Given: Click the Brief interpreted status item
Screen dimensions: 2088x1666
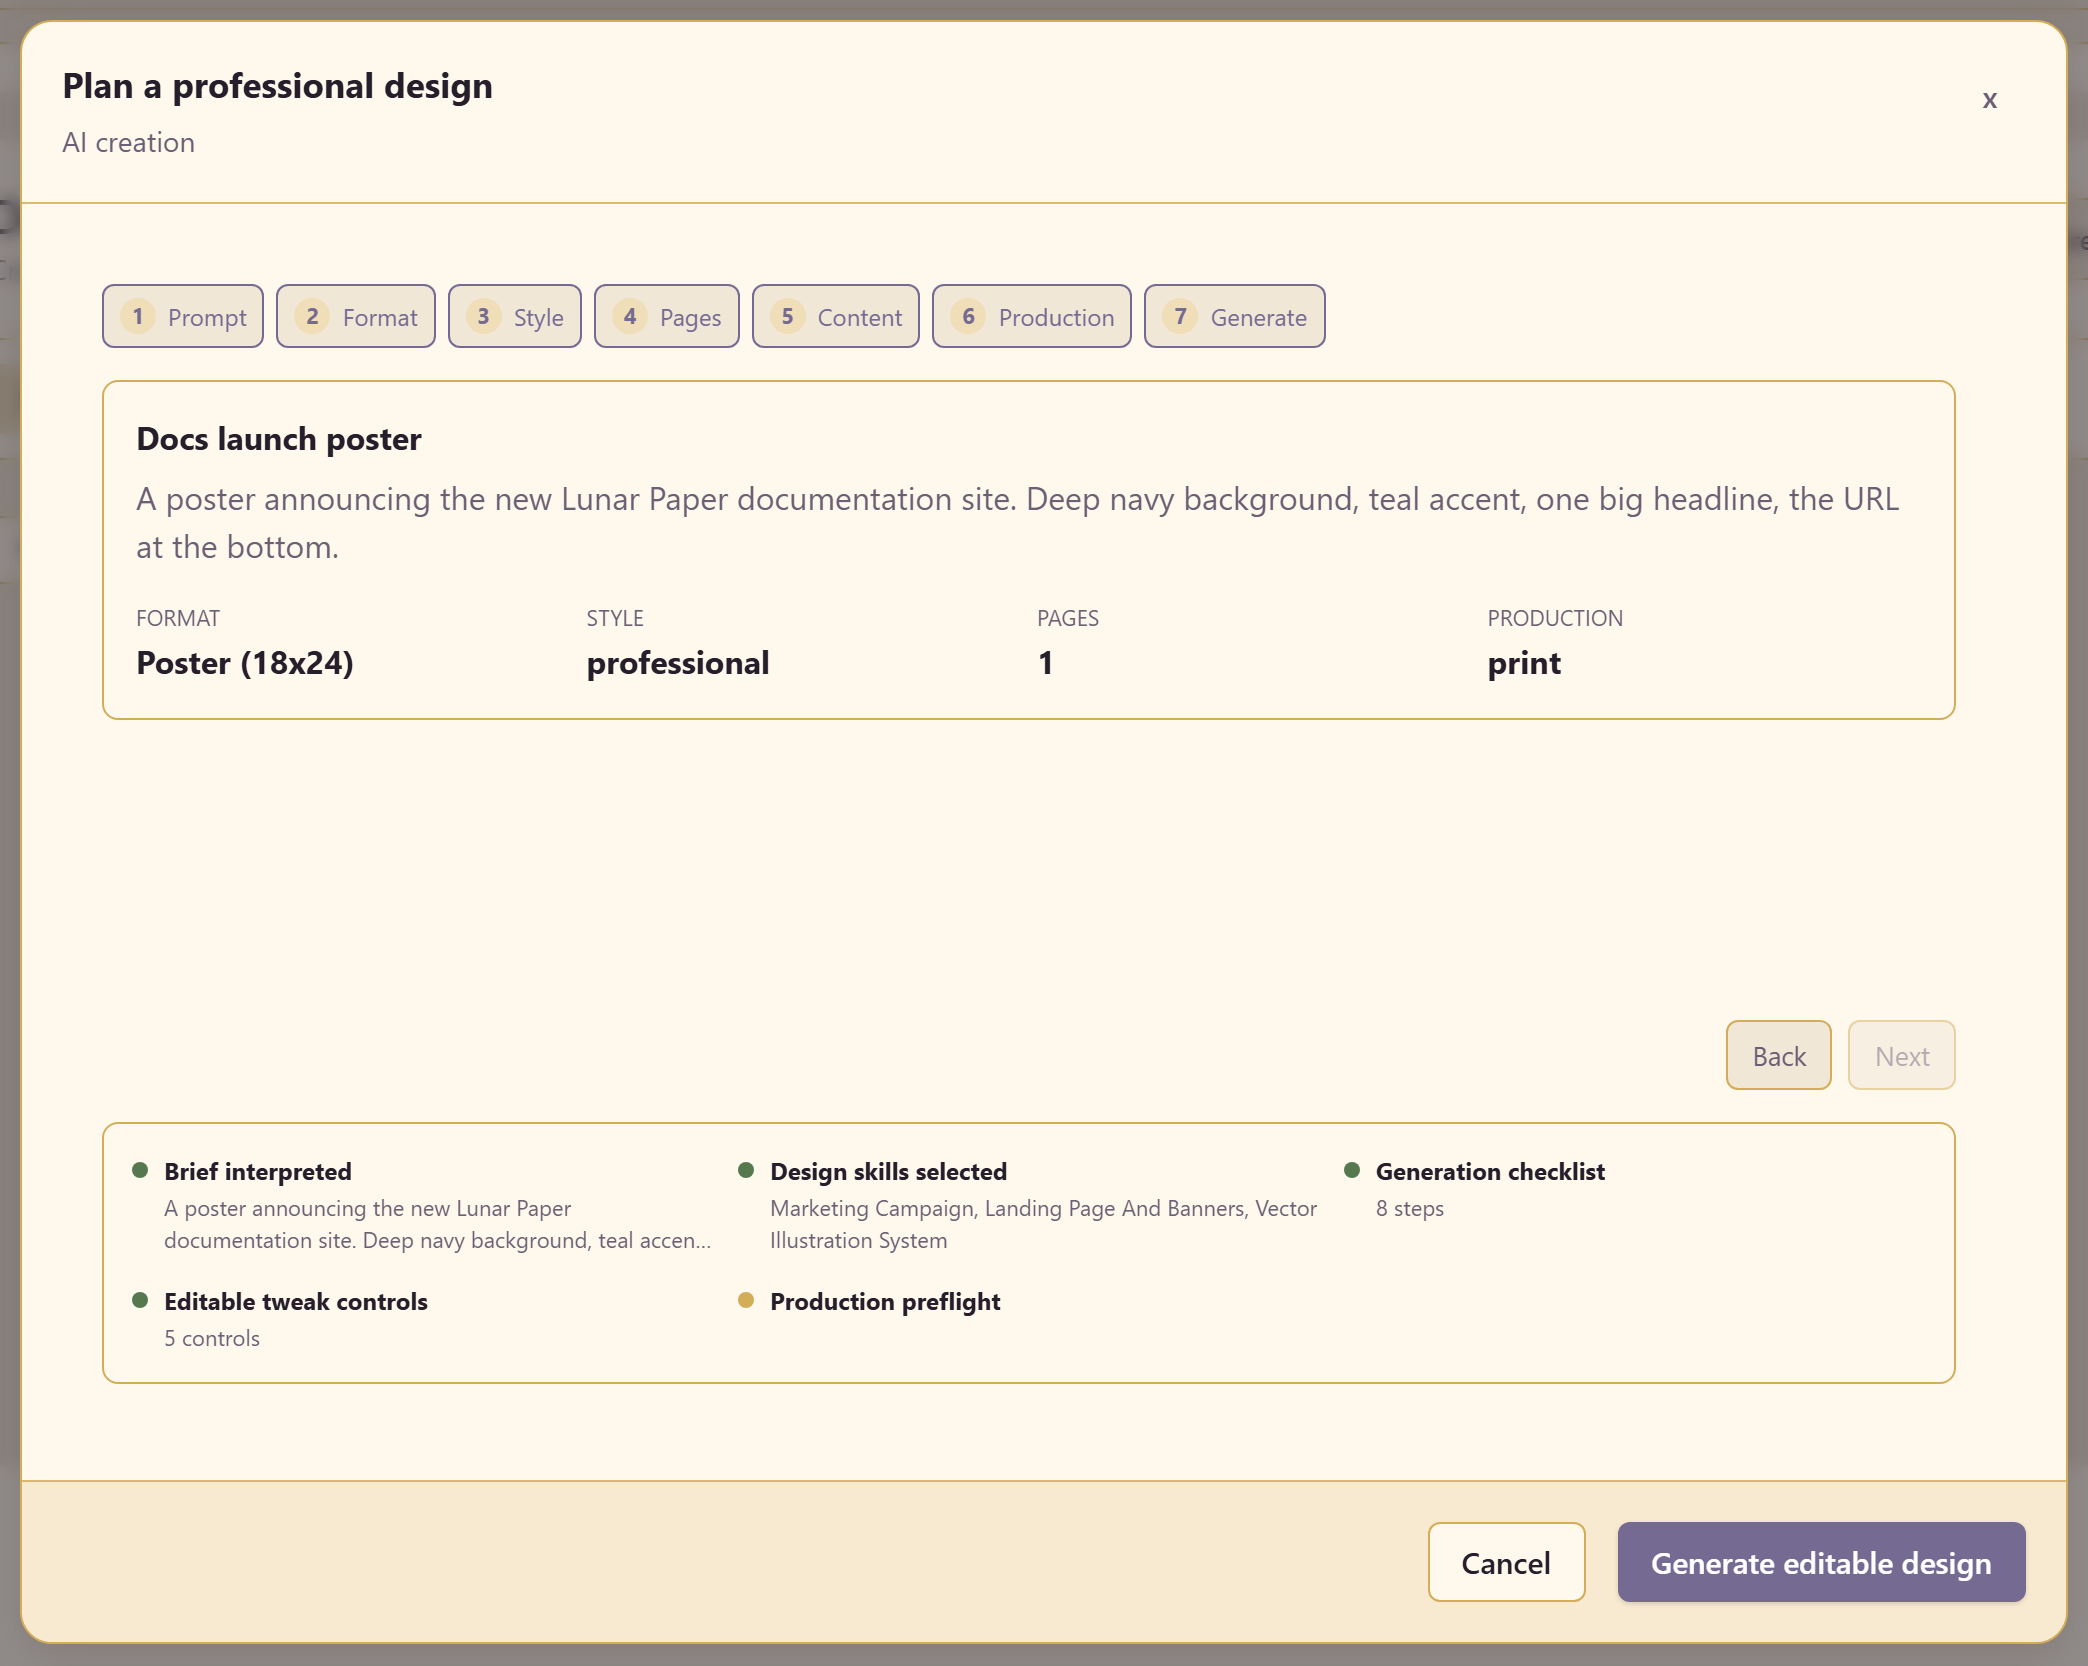Looking at the screenshot, I should [424, 1206].
